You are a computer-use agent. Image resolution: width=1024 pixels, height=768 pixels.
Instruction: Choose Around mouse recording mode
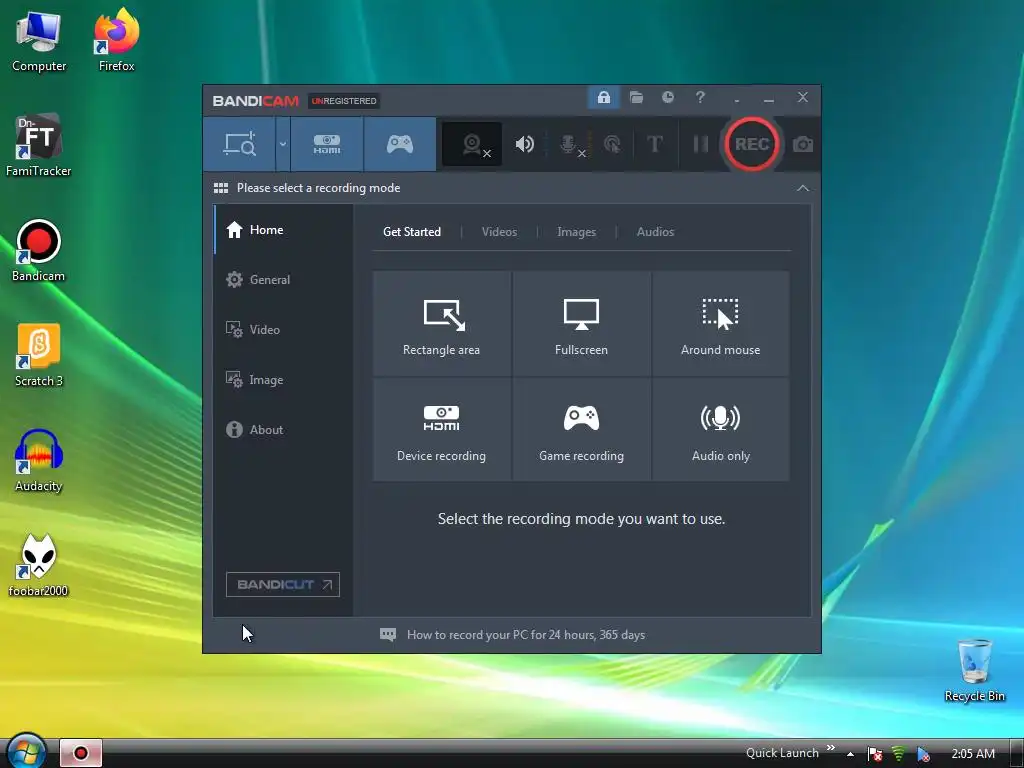(x=720, y=324)
